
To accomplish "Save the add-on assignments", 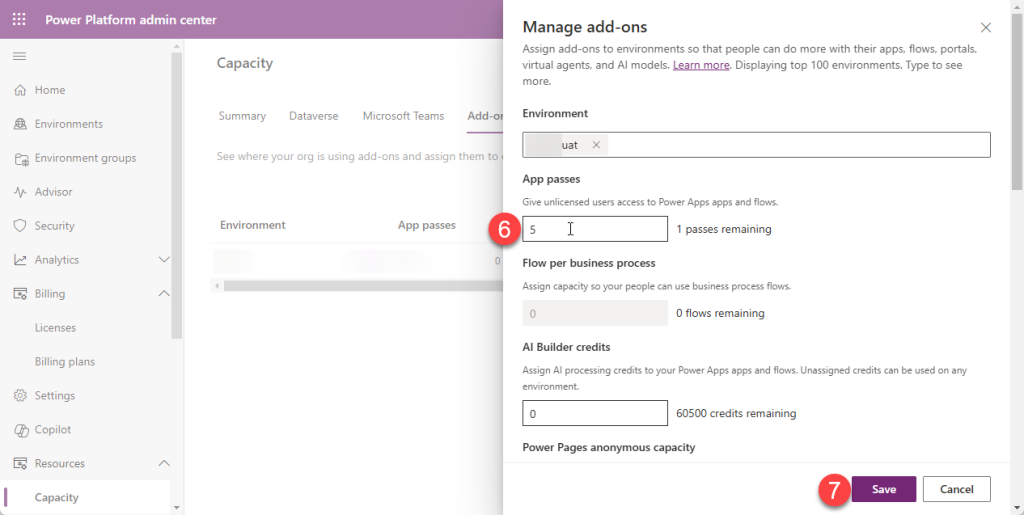I will click(x=884, y=489).
